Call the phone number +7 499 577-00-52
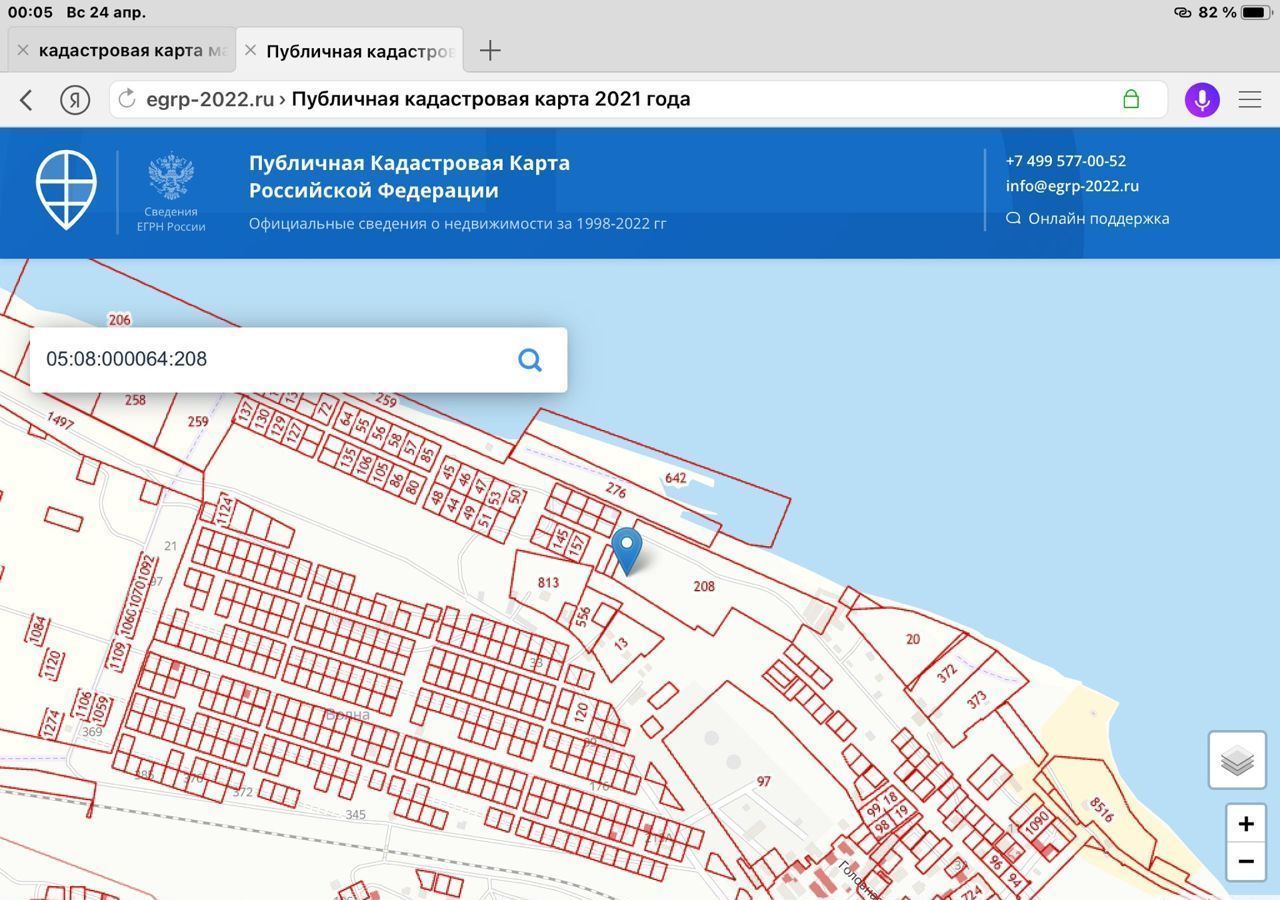Image resolution: width=1280 pixels, height=900 pixels. [1065, 160]
